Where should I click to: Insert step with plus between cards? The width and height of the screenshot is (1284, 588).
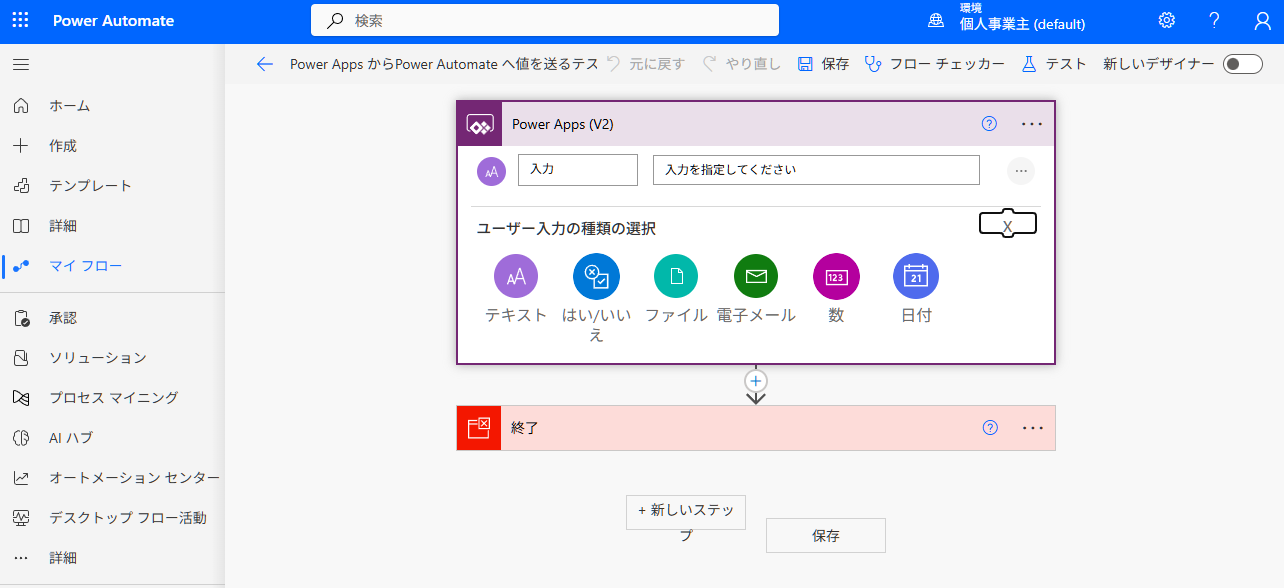coord(756,381)
